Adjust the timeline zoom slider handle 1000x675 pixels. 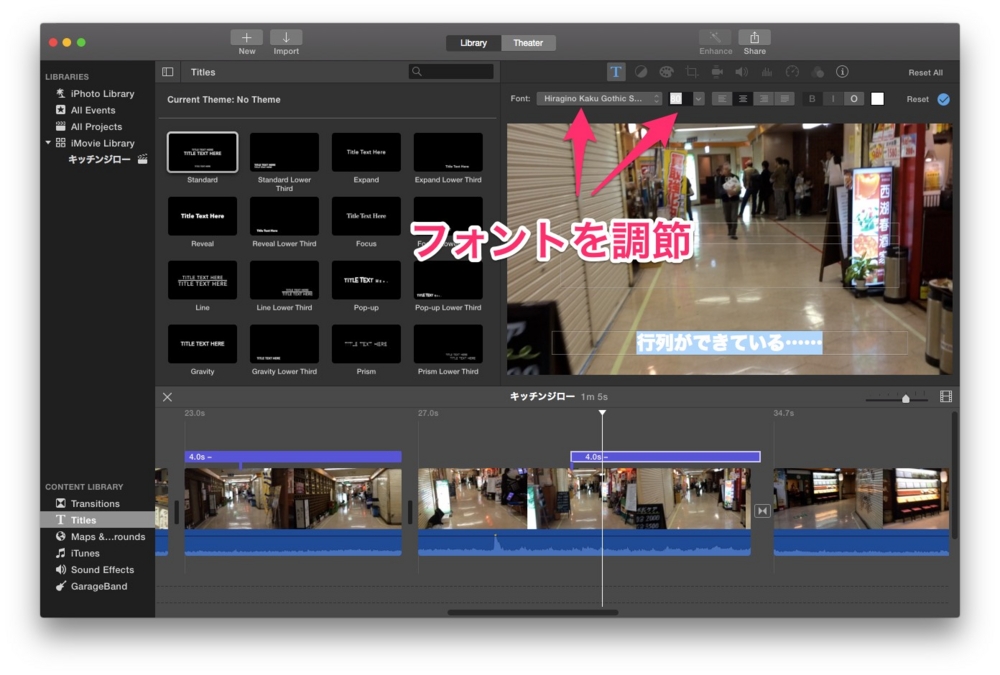906,398
